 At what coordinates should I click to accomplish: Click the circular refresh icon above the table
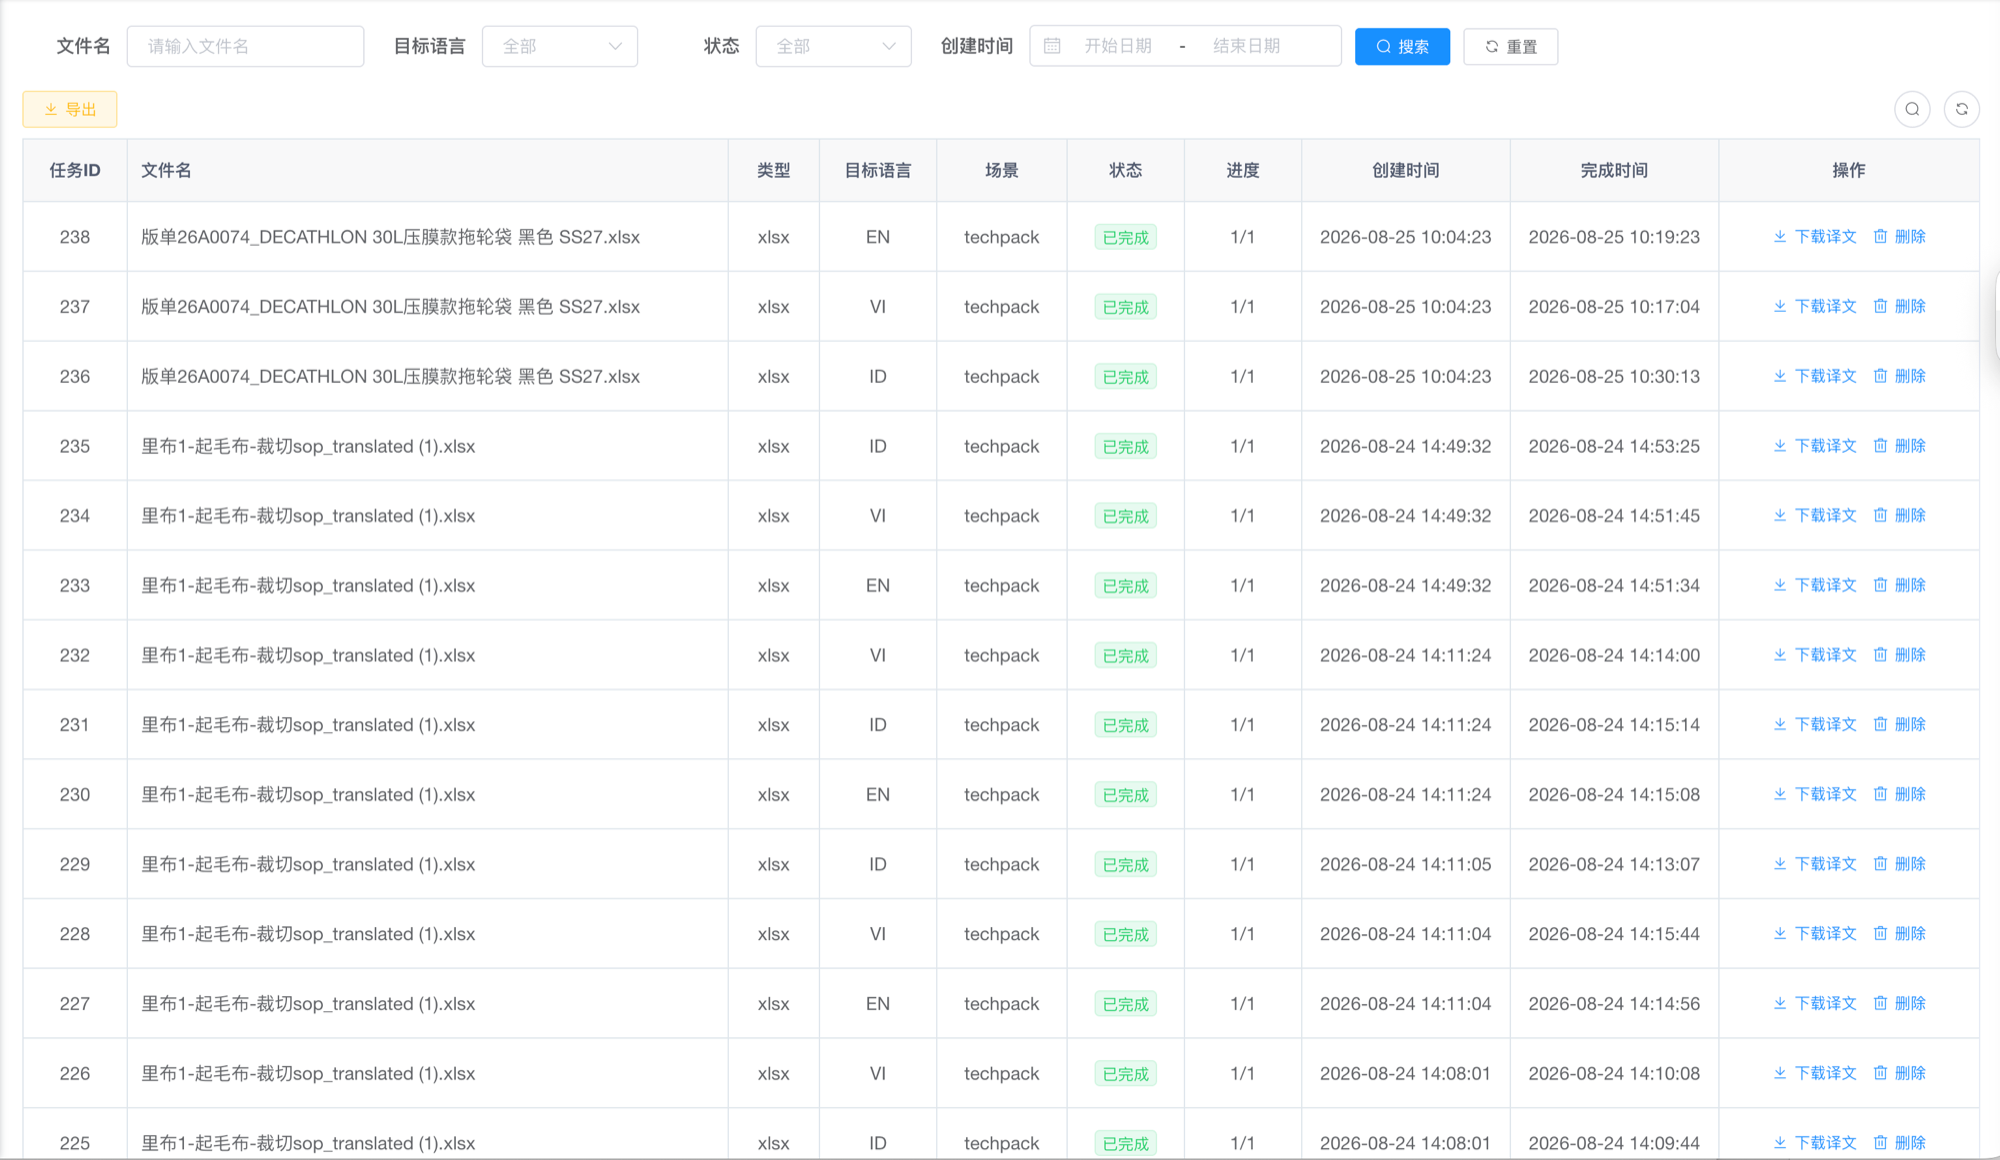pos(1961,109)
